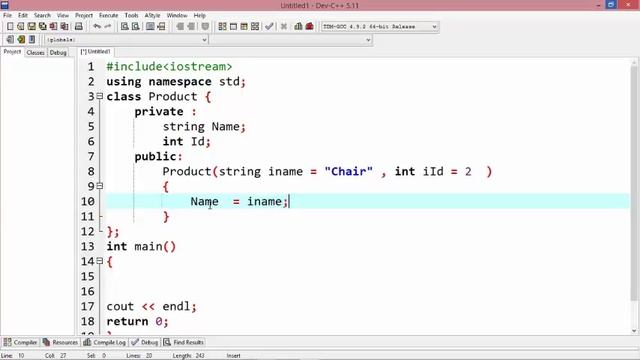Click the red Delete Profiling Information icon

[x=309, y=27]
